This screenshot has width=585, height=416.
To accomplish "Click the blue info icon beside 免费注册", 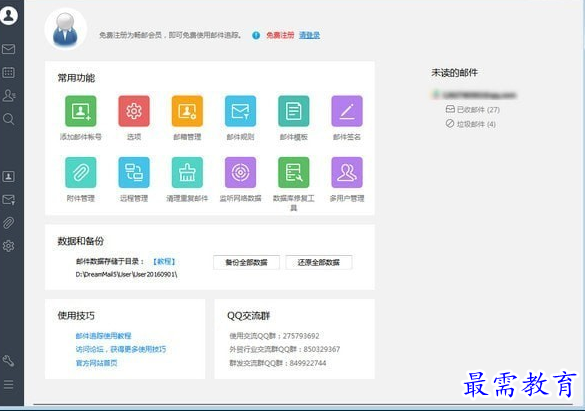I will pyautogui.click(x=256, y=35).
